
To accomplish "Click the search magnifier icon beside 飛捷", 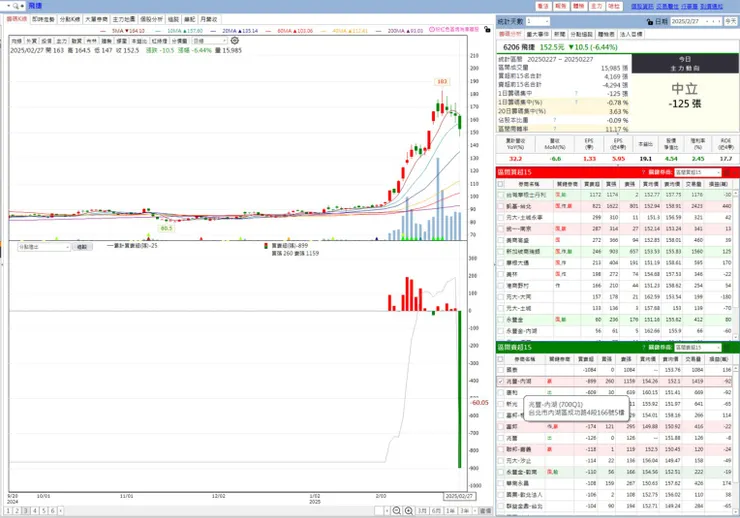I will 16,6.
